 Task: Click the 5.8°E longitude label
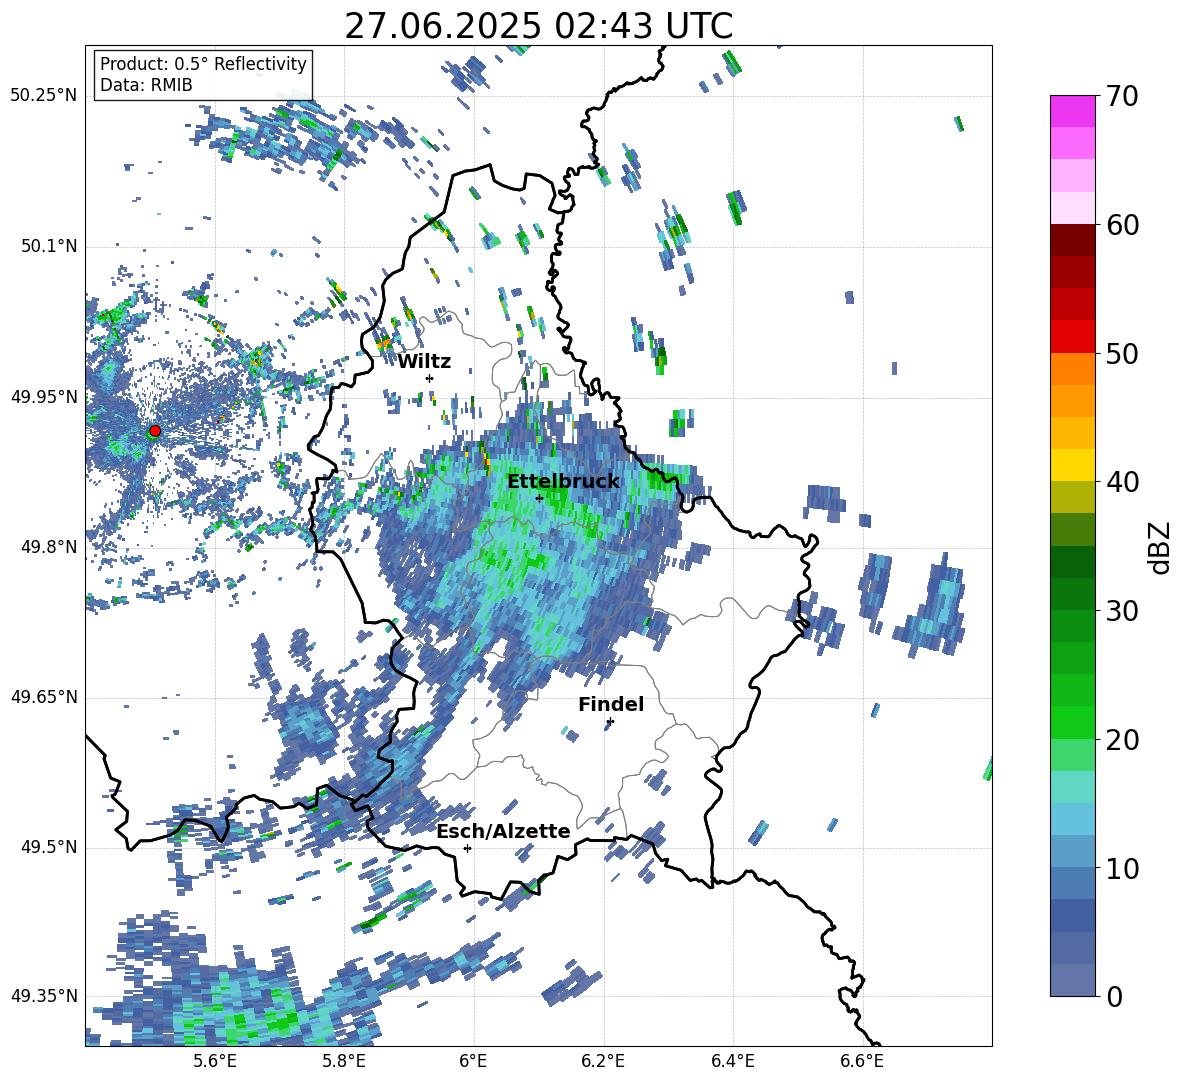(x=344, y=1061)
